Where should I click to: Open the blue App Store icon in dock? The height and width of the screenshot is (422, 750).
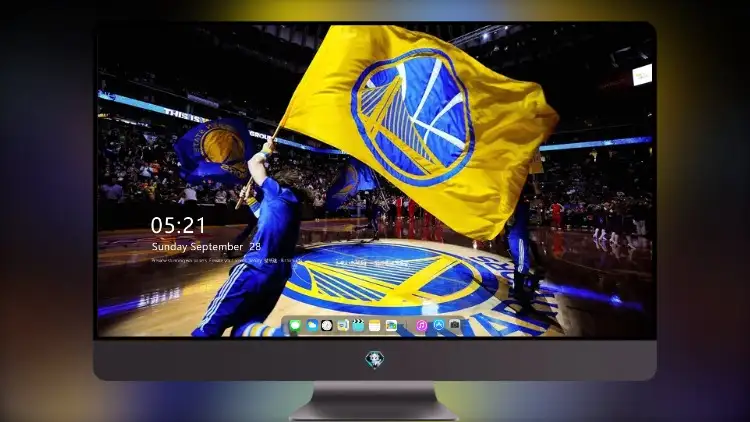tap(439, 325)
